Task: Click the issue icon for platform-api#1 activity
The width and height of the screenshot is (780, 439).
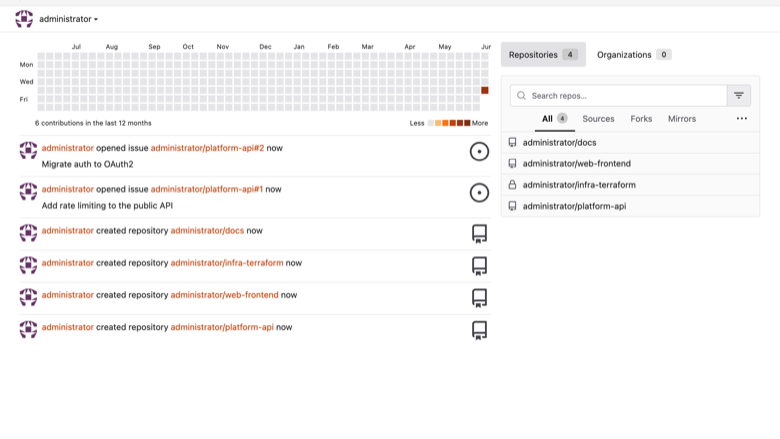Action: pos(479,193)
